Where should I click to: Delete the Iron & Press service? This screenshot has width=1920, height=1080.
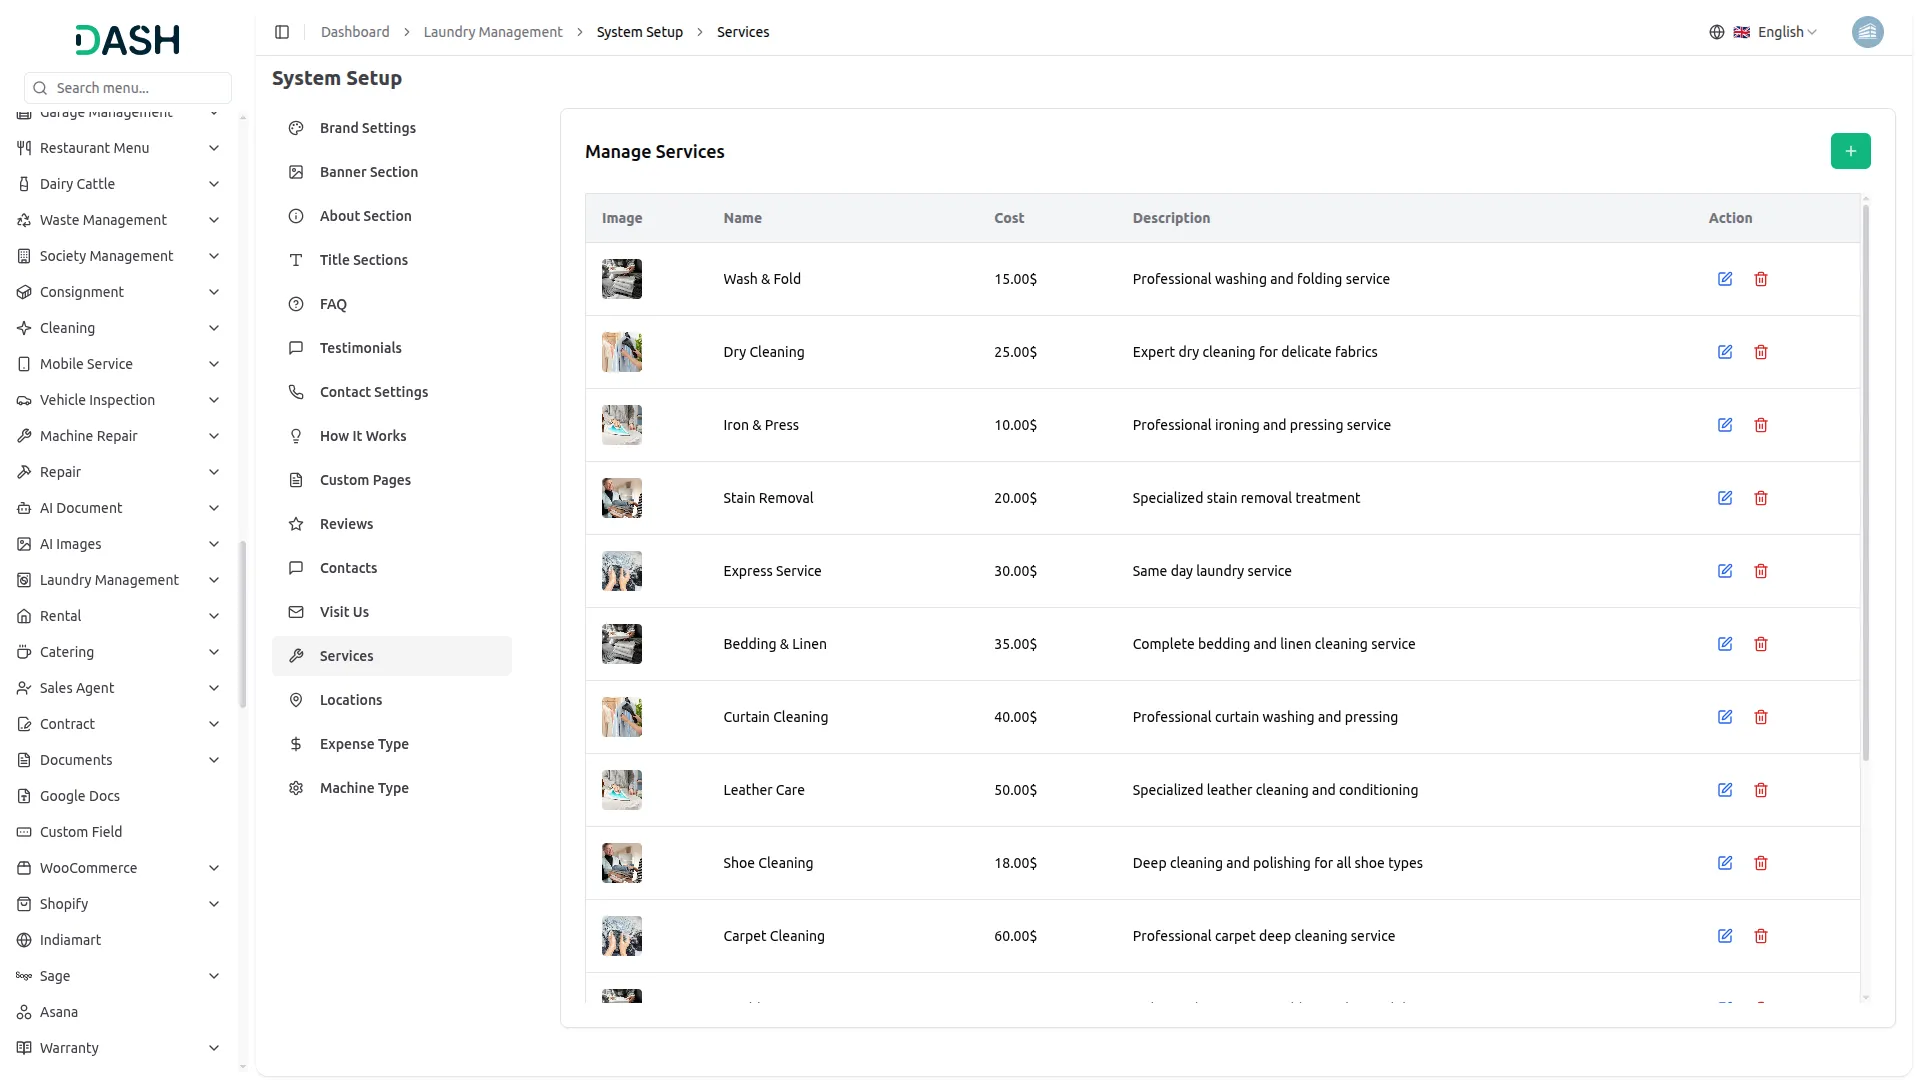coord(1761,425)
